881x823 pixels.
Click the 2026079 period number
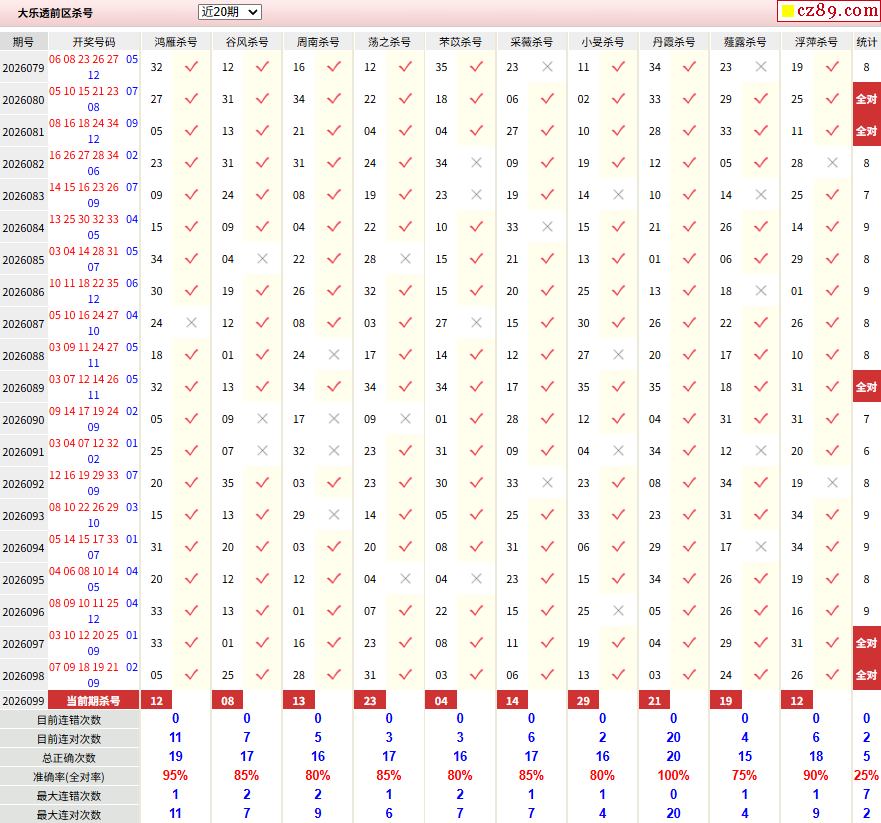(x=24, y=68)
